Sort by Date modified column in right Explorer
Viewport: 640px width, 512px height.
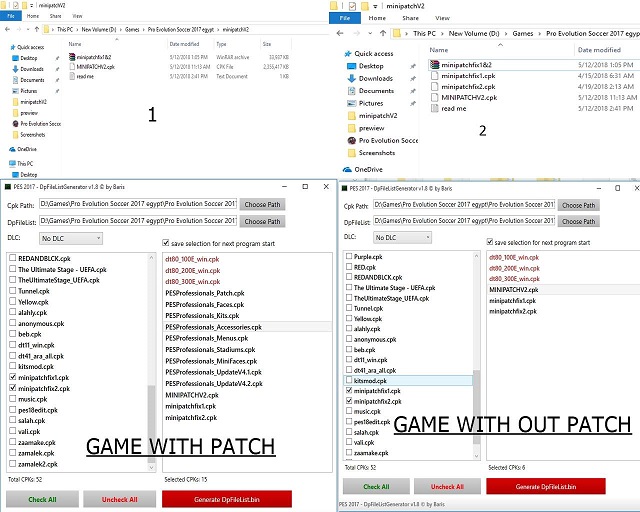tap(599, 50)
